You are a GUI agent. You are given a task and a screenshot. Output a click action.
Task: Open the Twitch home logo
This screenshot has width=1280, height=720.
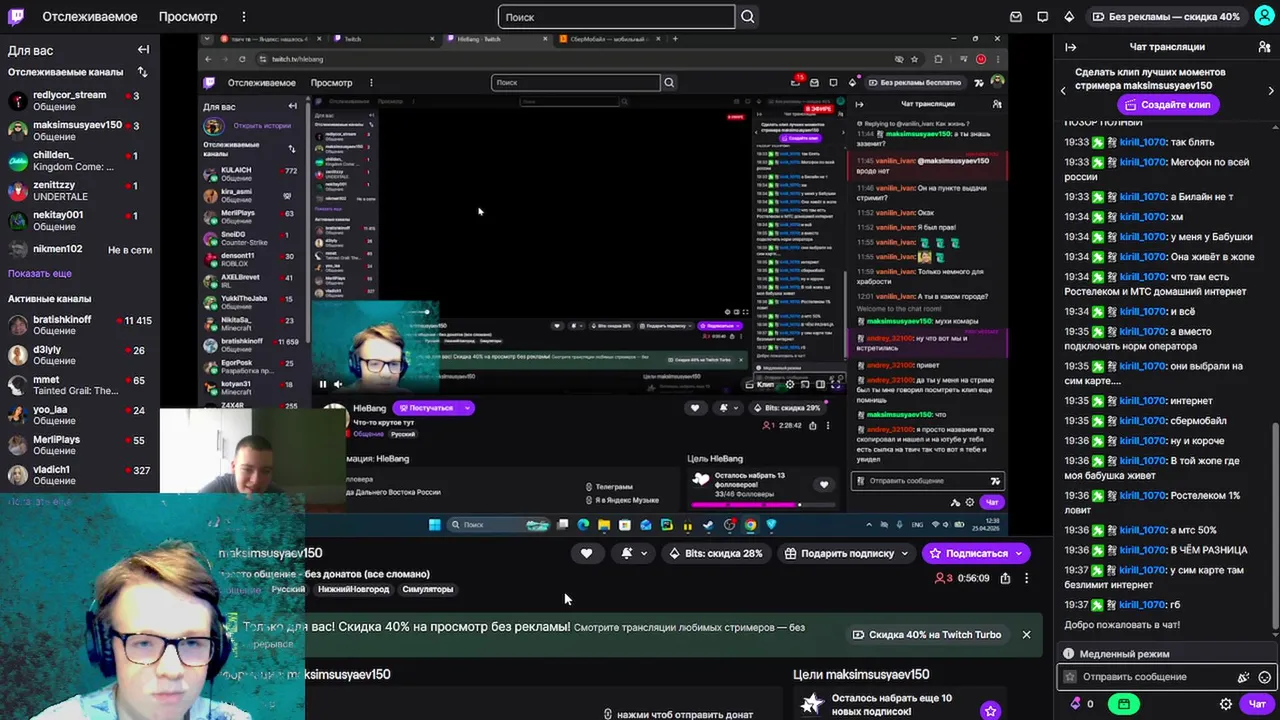point(17,16)
